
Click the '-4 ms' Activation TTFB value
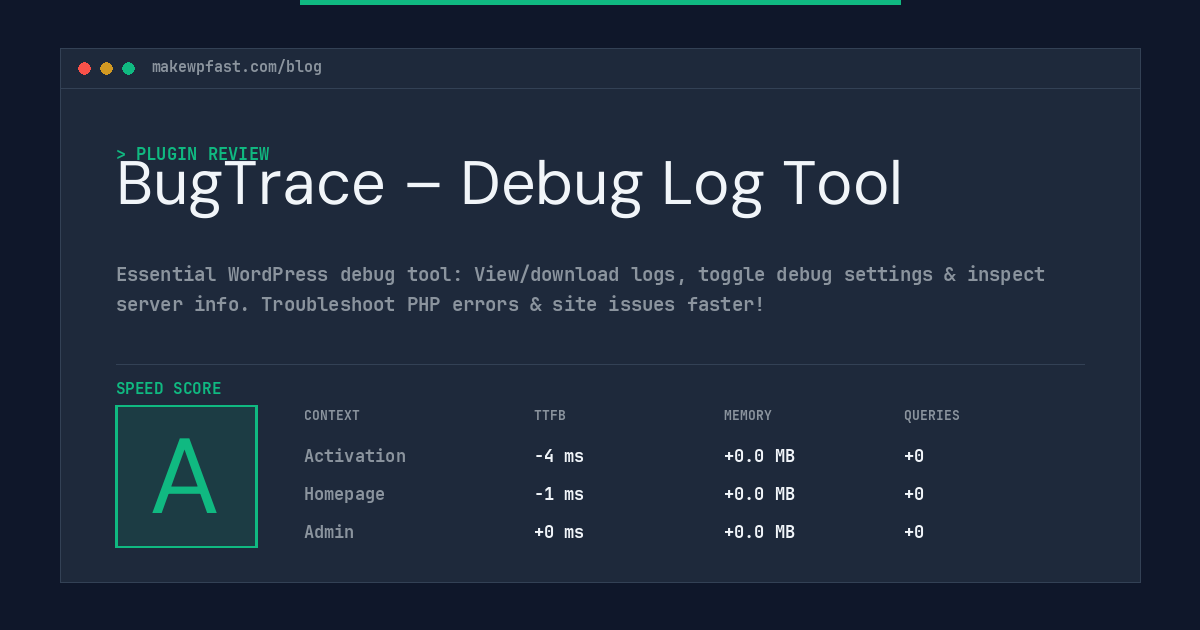559,456
